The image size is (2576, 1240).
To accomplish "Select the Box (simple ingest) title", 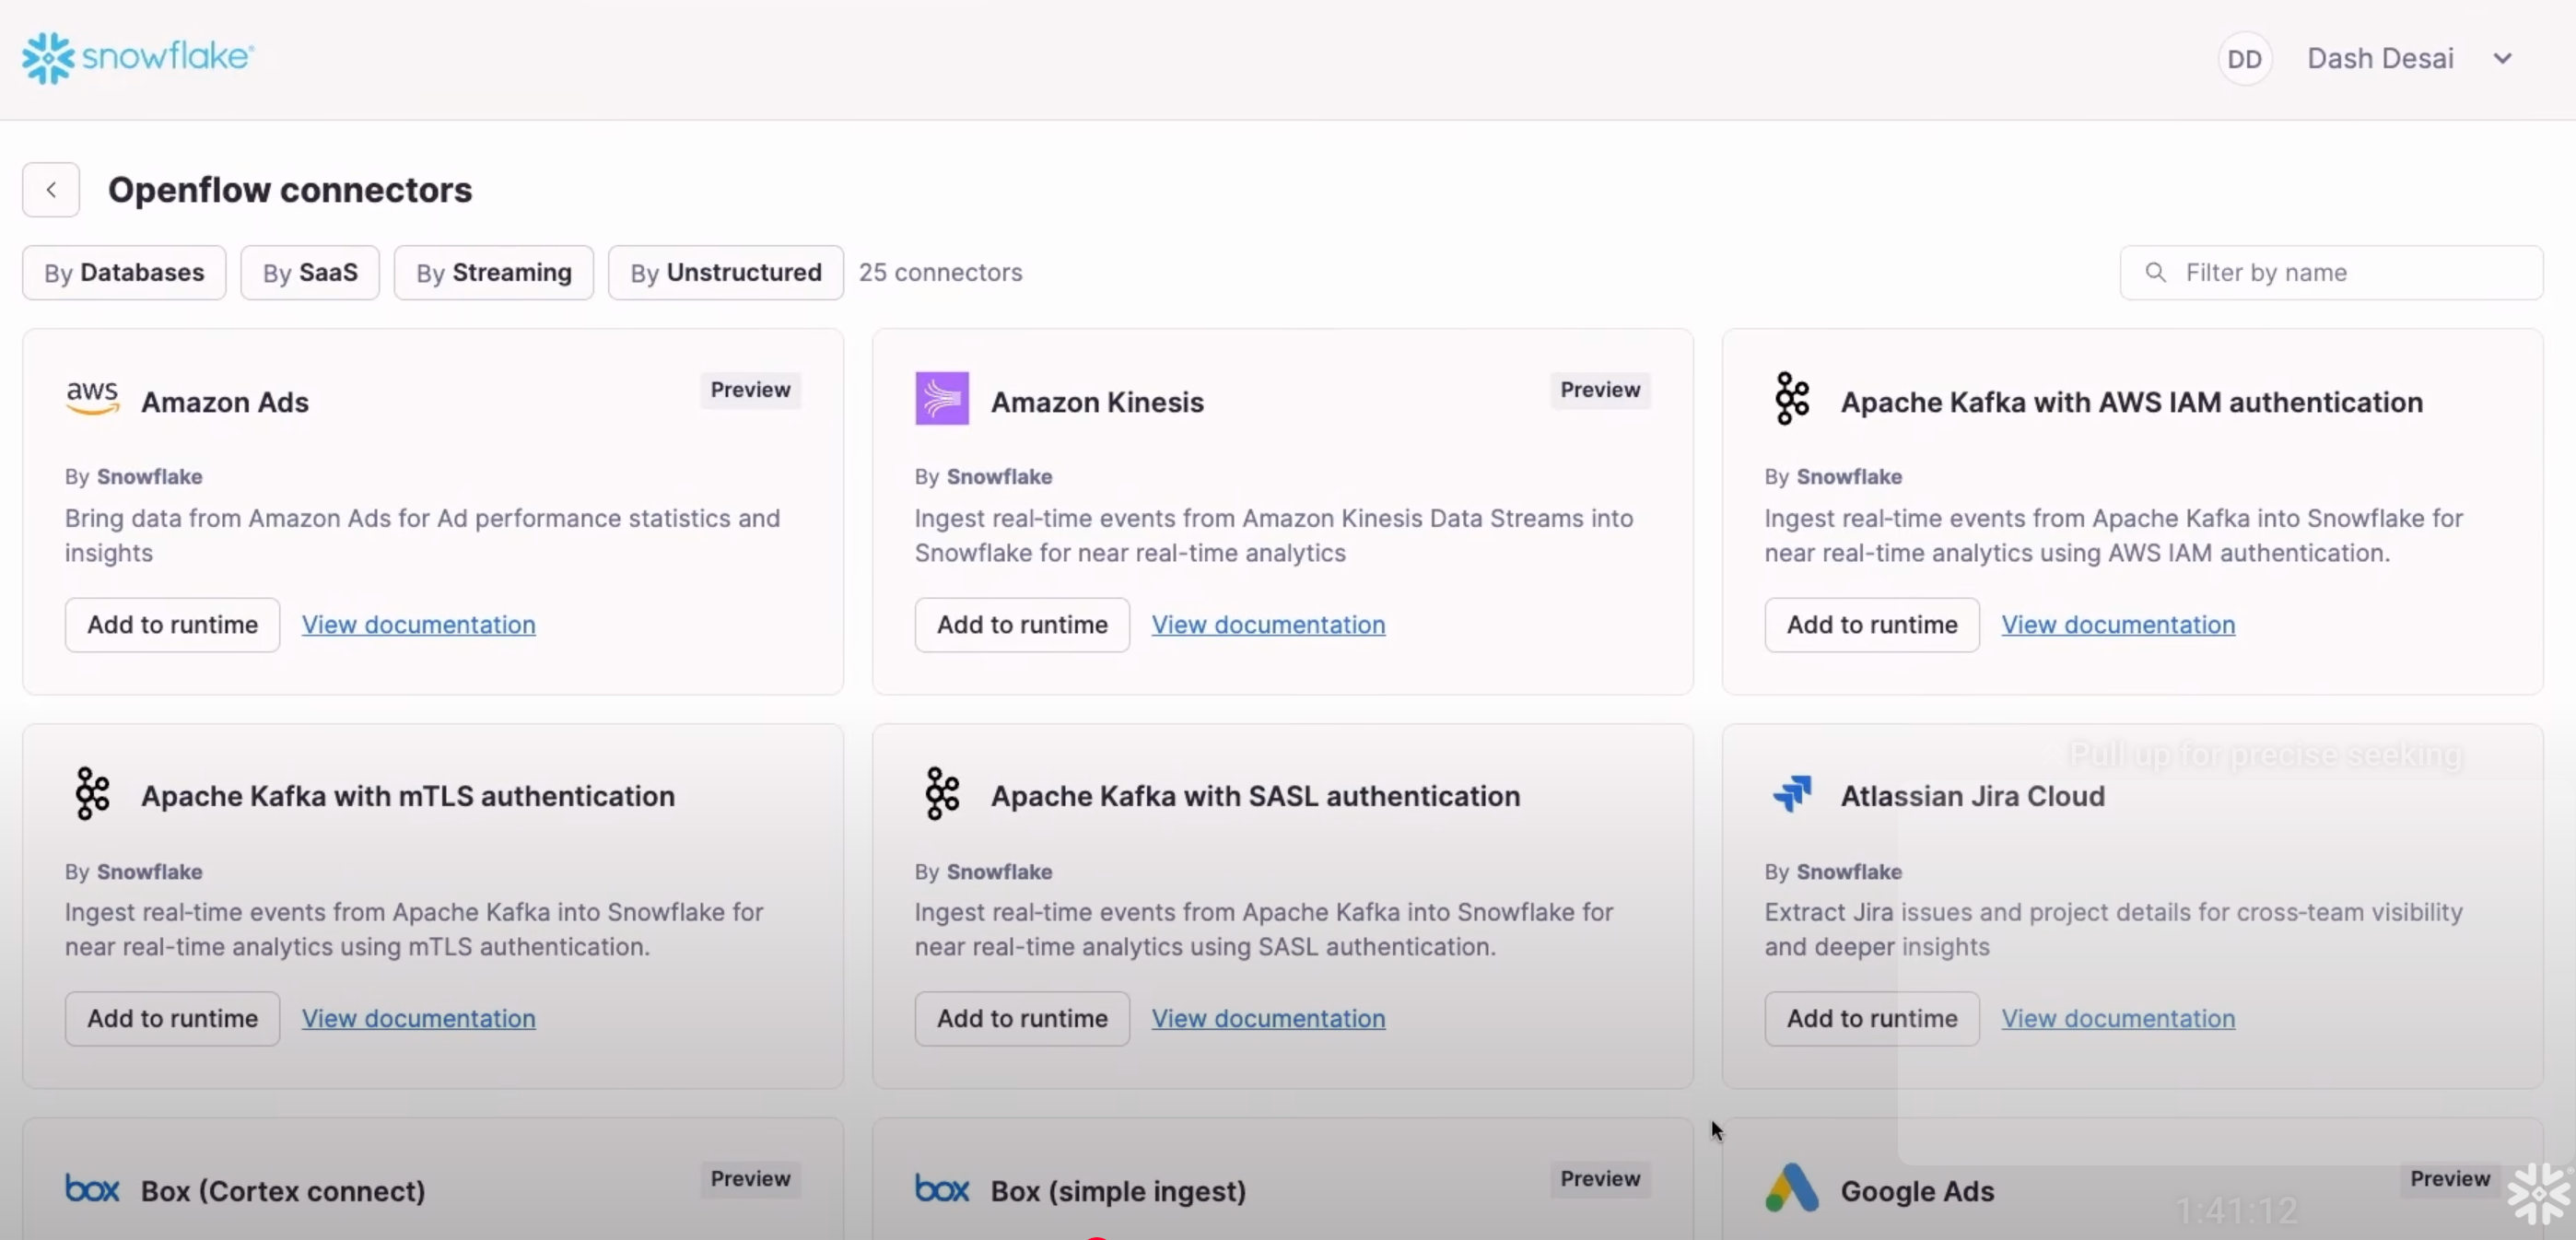I will [1118, 1191].
